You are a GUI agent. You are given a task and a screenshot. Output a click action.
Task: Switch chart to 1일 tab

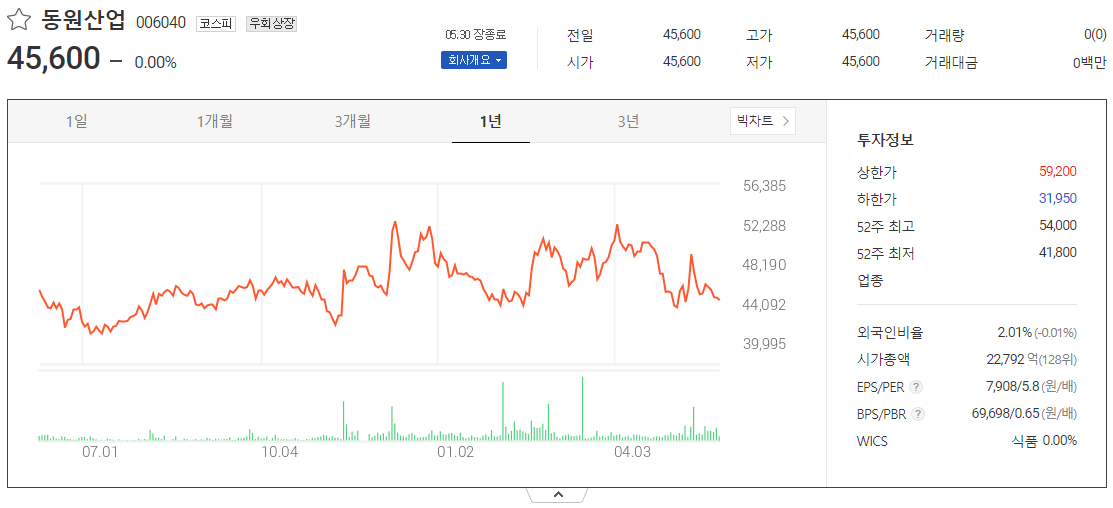pyautogui.click(x=77, y=121)
